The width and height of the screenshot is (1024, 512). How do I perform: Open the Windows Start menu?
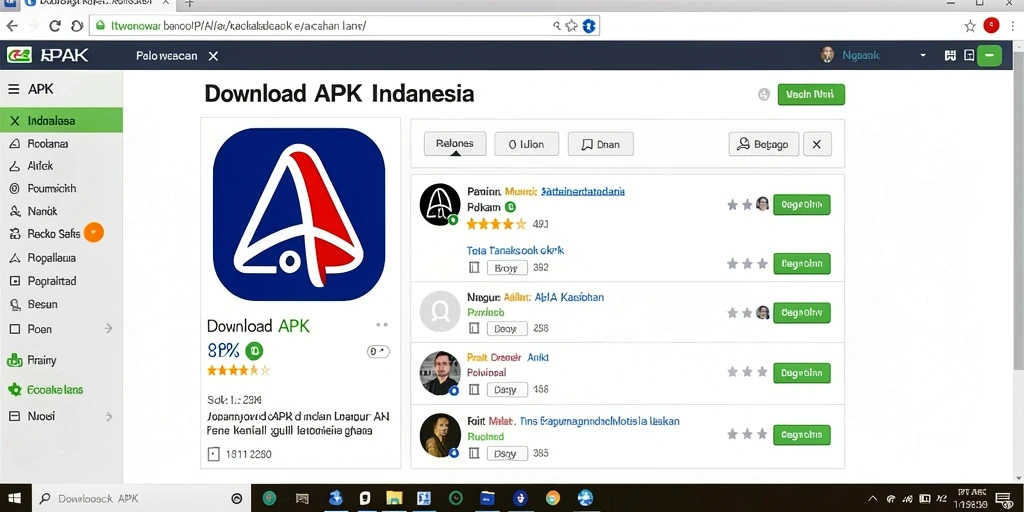tap(13, 498)
